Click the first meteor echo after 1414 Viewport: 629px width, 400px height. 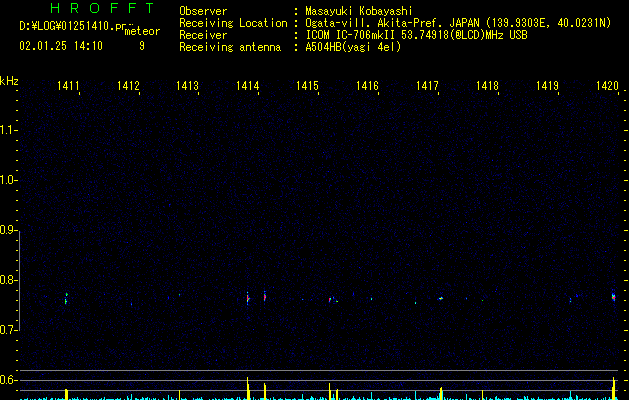[264, 296]
